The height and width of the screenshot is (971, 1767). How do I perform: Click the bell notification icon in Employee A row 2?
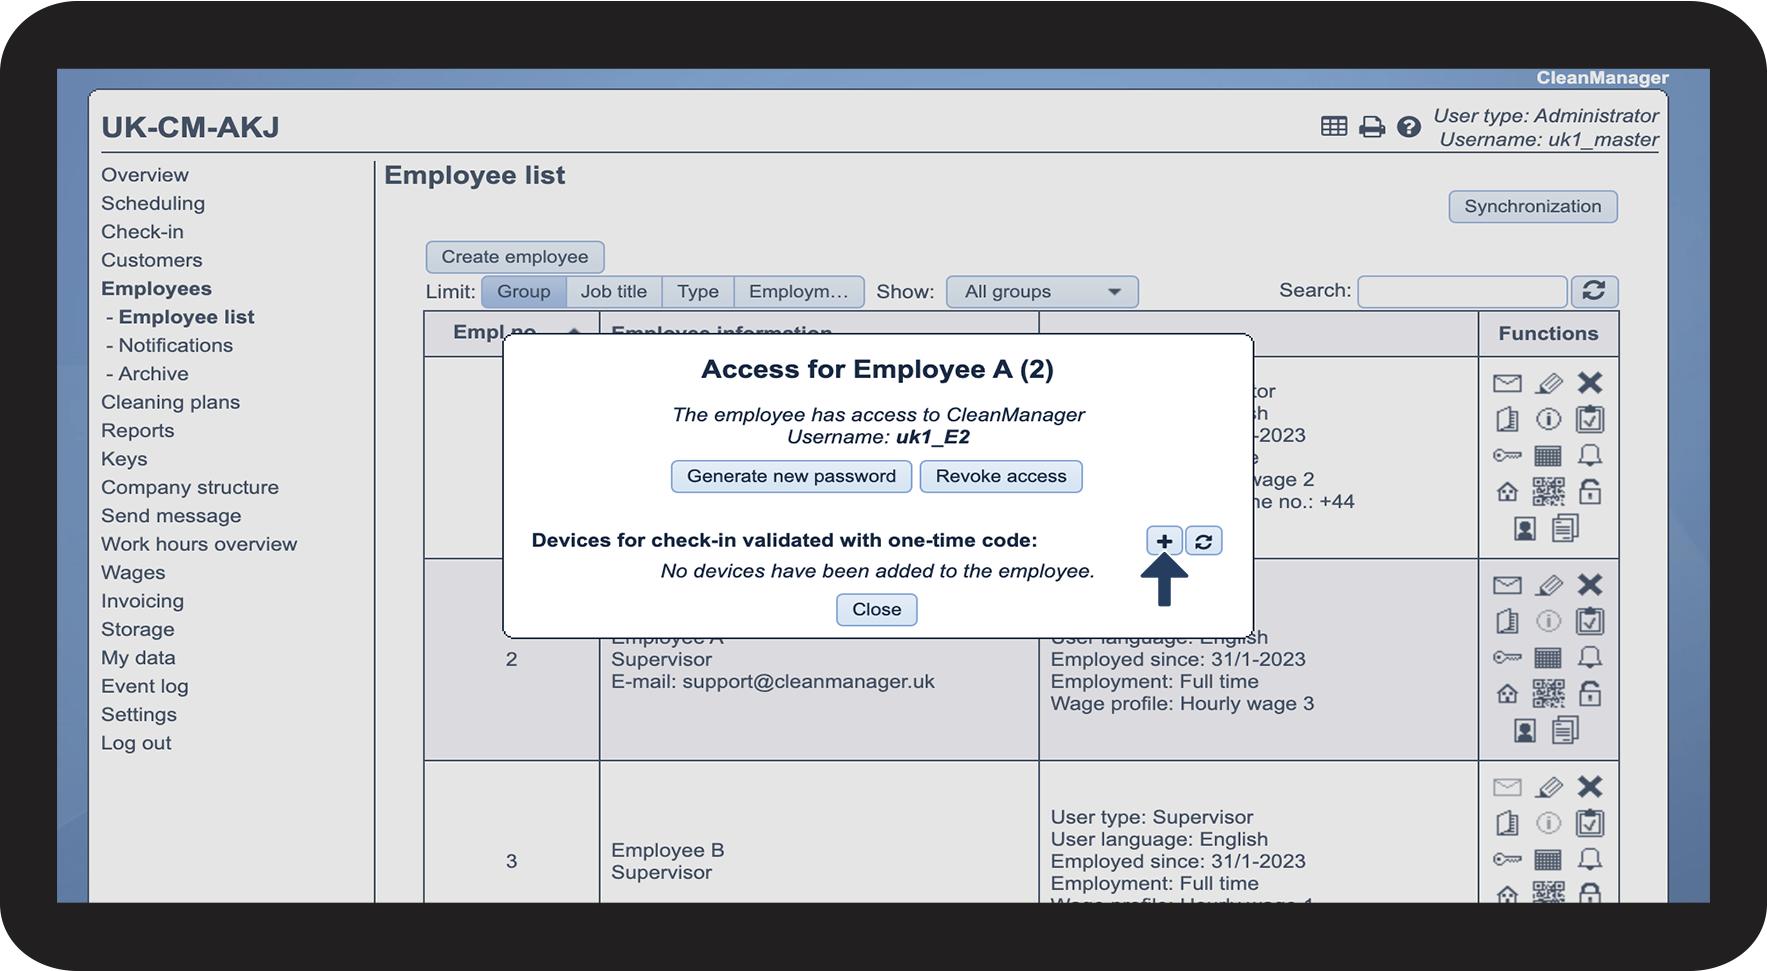click(1590, 657)
